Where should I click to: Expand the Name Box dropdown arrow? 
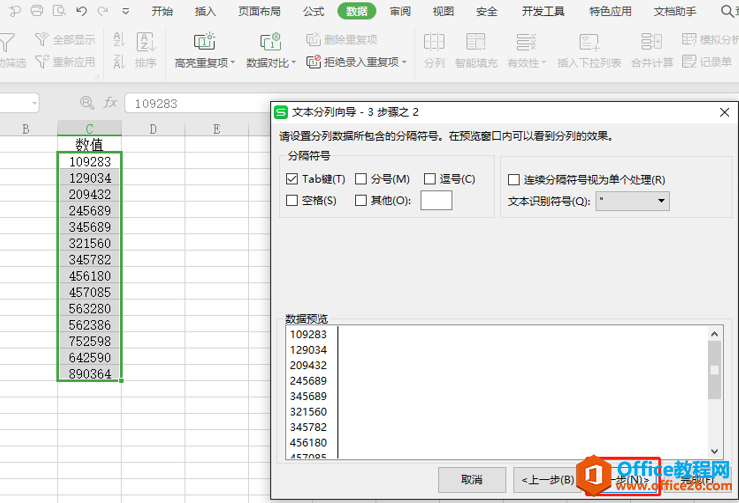coord(34,103)
